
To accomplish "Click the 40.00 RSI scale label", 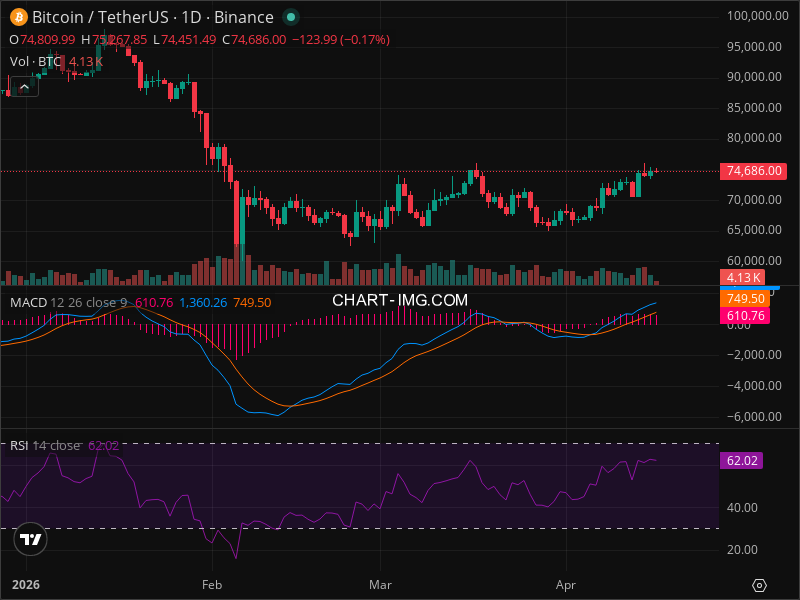I will 742,508.
